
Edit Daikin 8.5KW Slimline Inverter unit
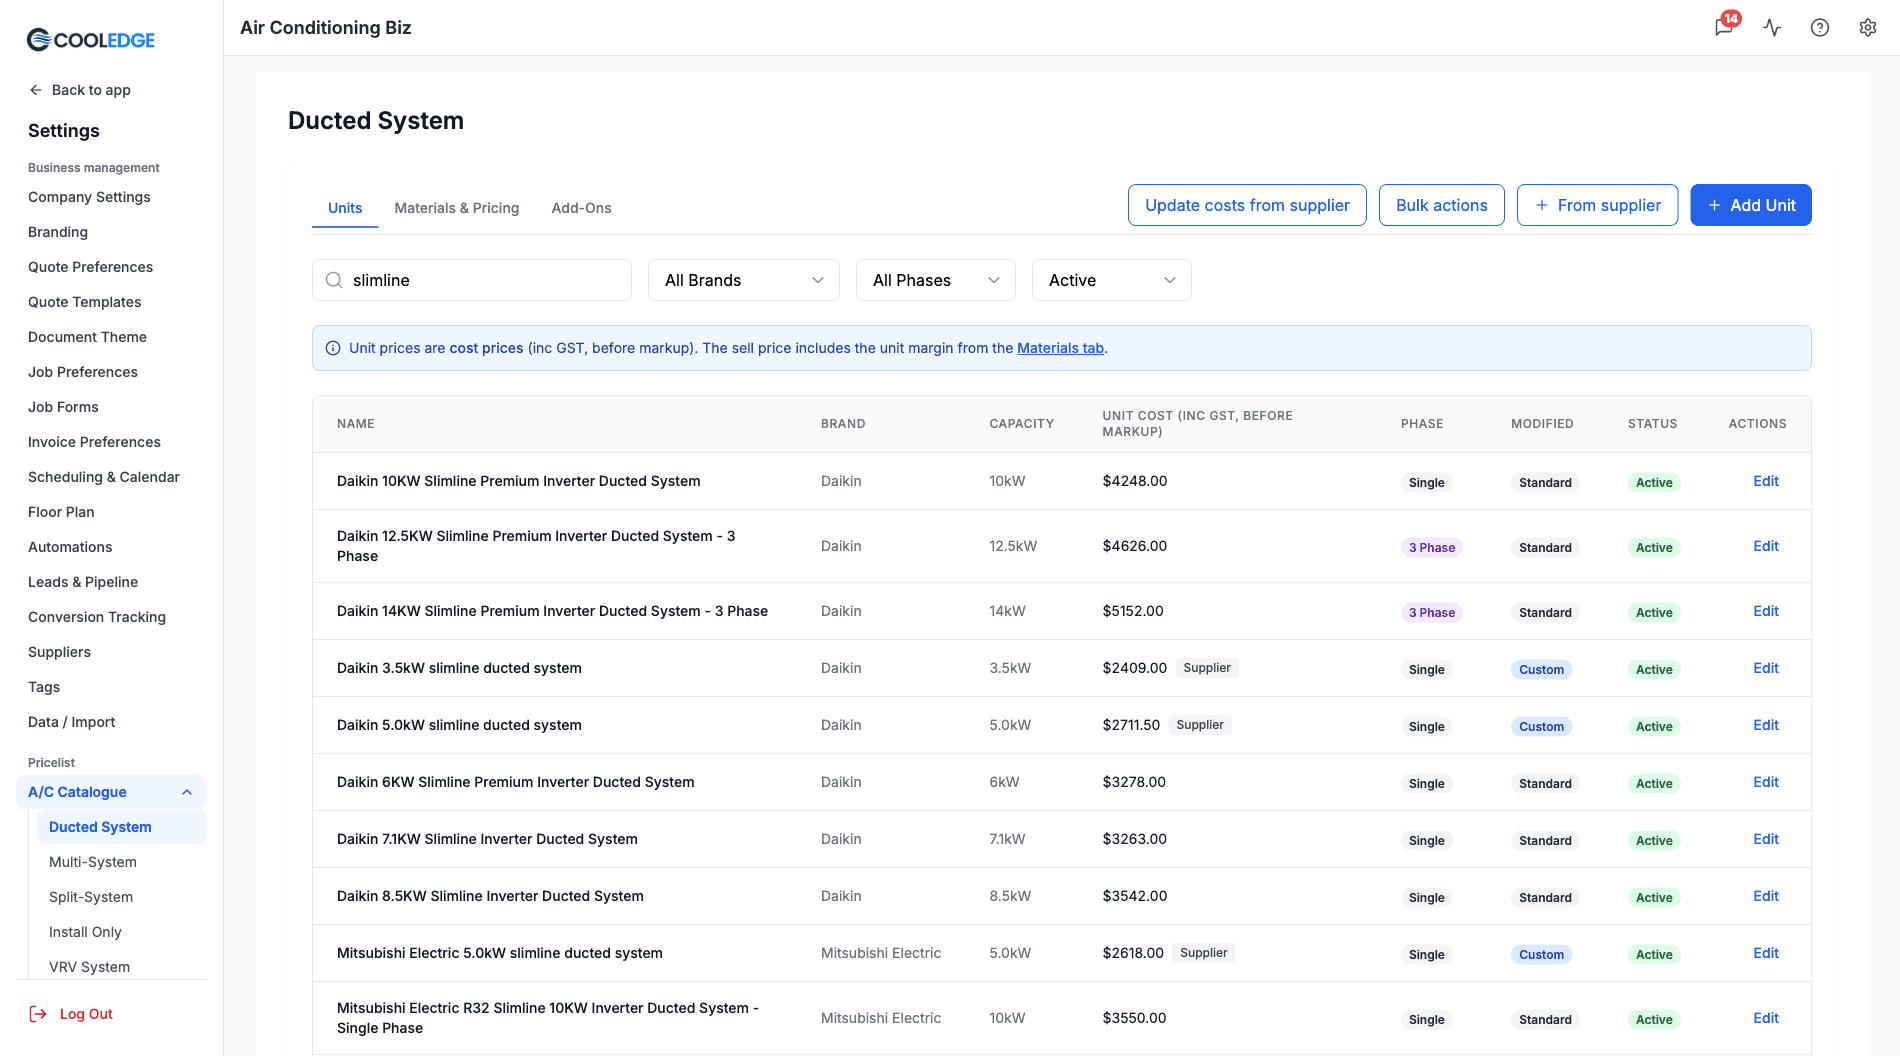tap(1765, 896)
